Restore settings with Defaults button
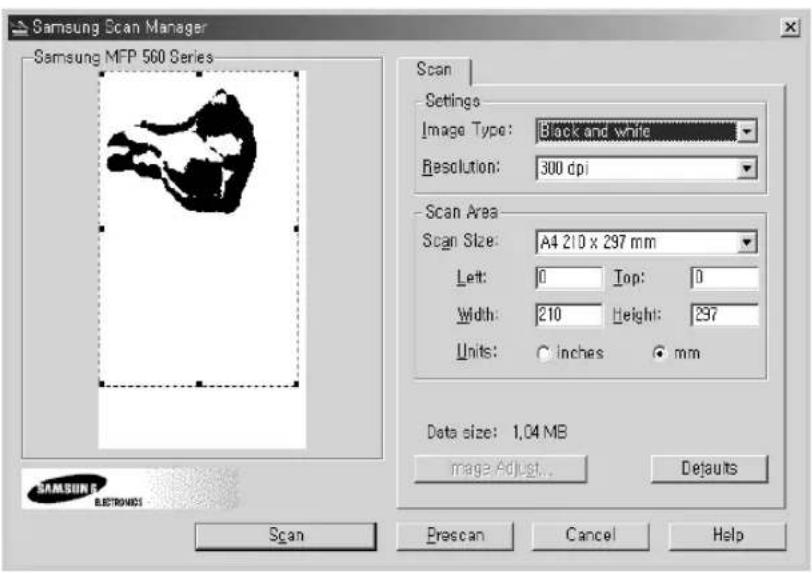Screen dimensions: 812x573 [709, 469]
